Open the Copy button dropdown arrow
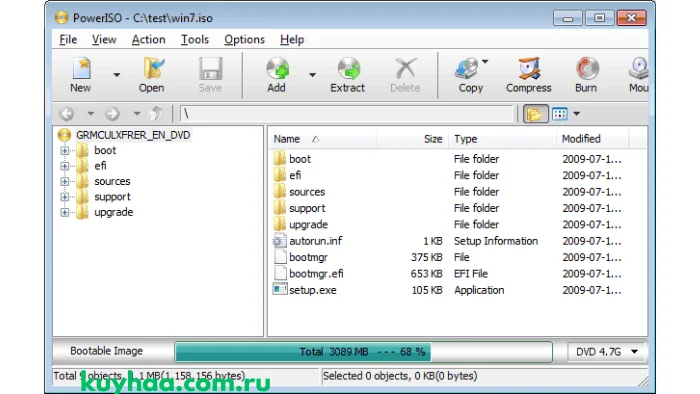Viewport: 700px width, 394px height. [485, 62]
